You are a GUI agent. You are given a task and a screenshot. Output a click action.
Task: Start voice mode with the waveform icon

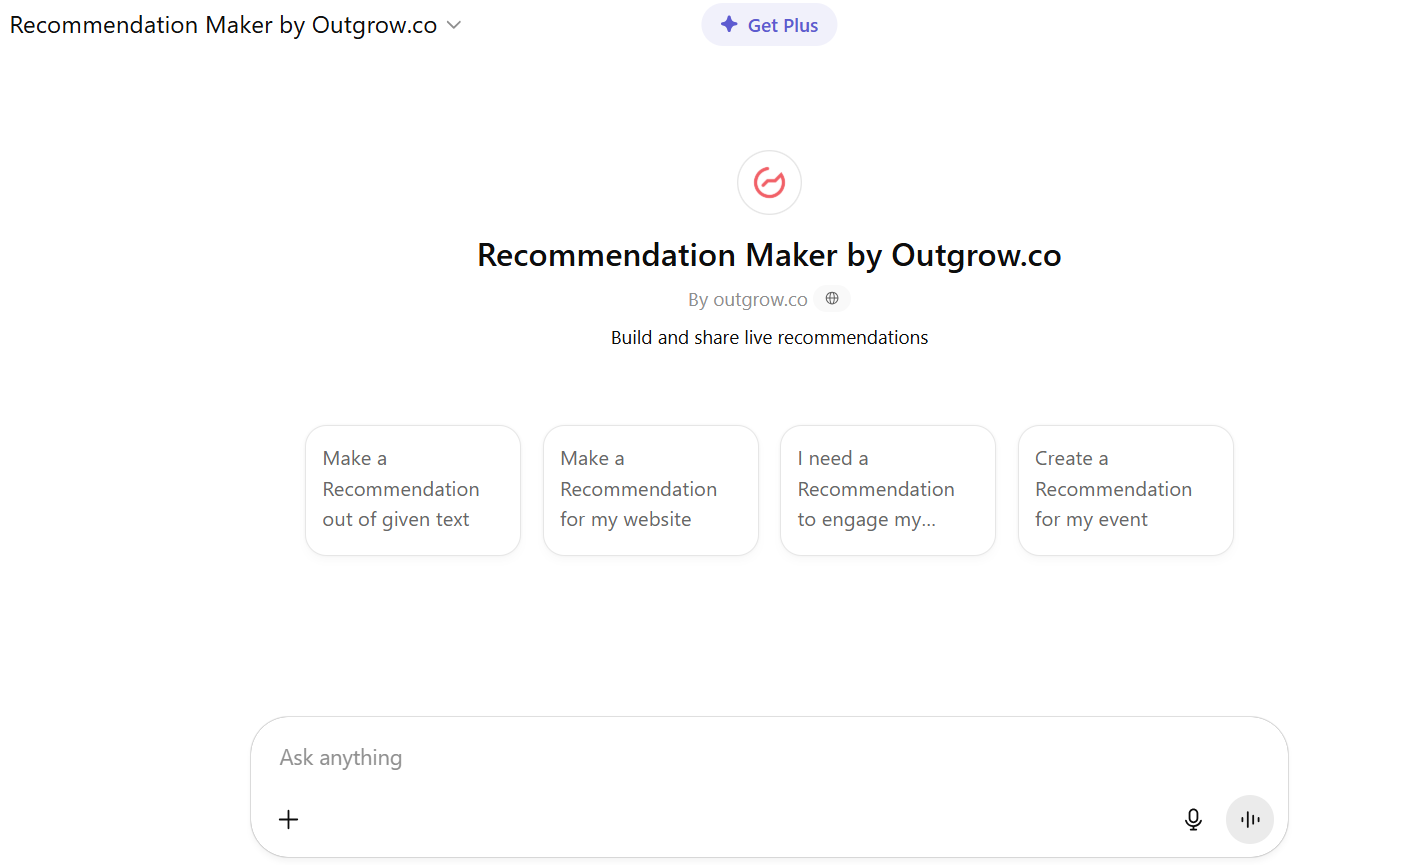(x=1249, y=819)
